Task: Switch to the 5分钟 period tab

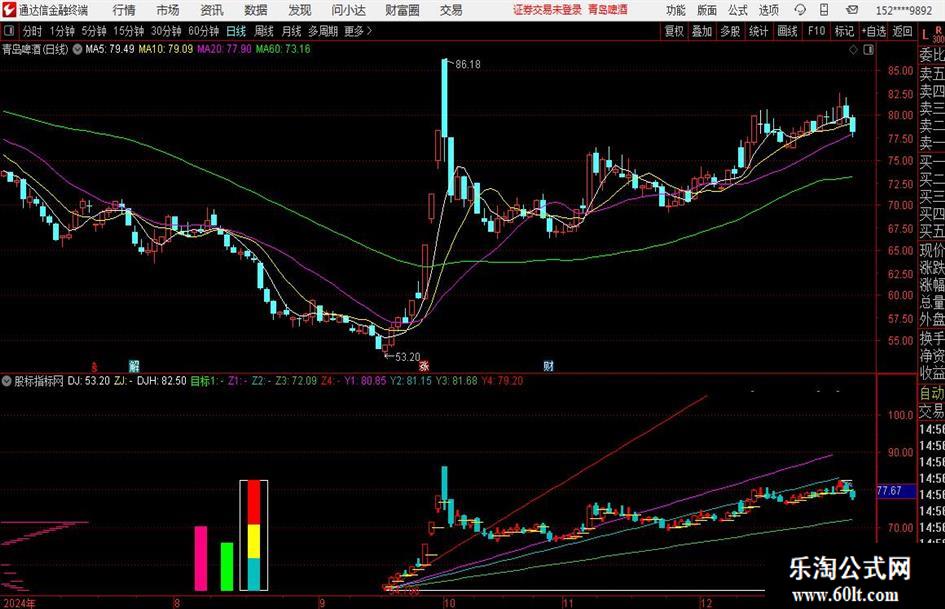Action: 93,31
